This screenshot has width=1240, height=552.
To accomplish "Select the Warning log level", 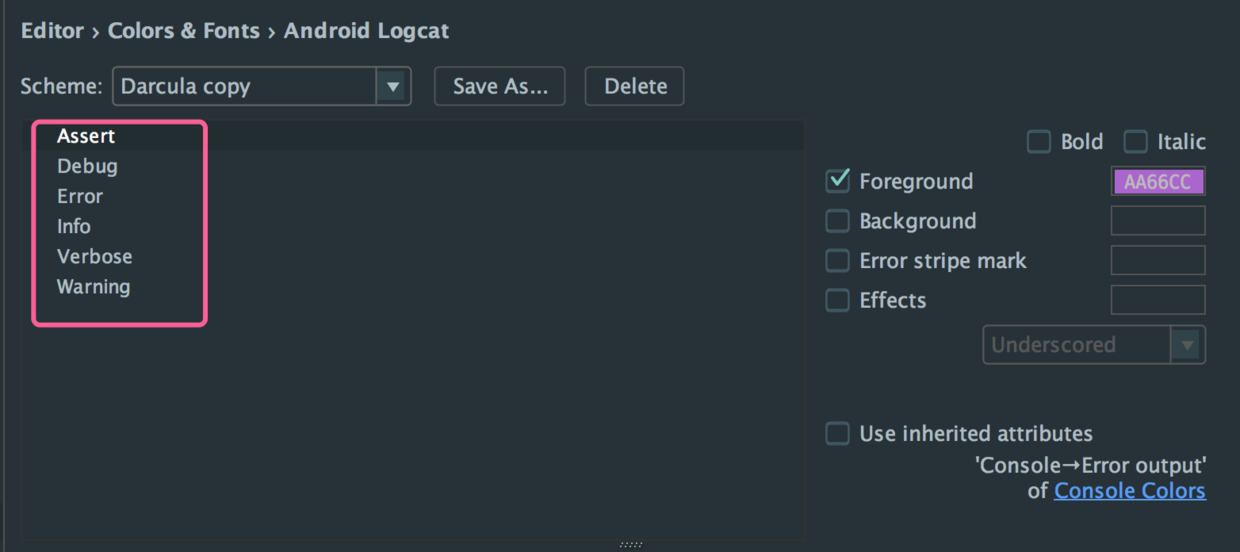I will tap(93, 286).
